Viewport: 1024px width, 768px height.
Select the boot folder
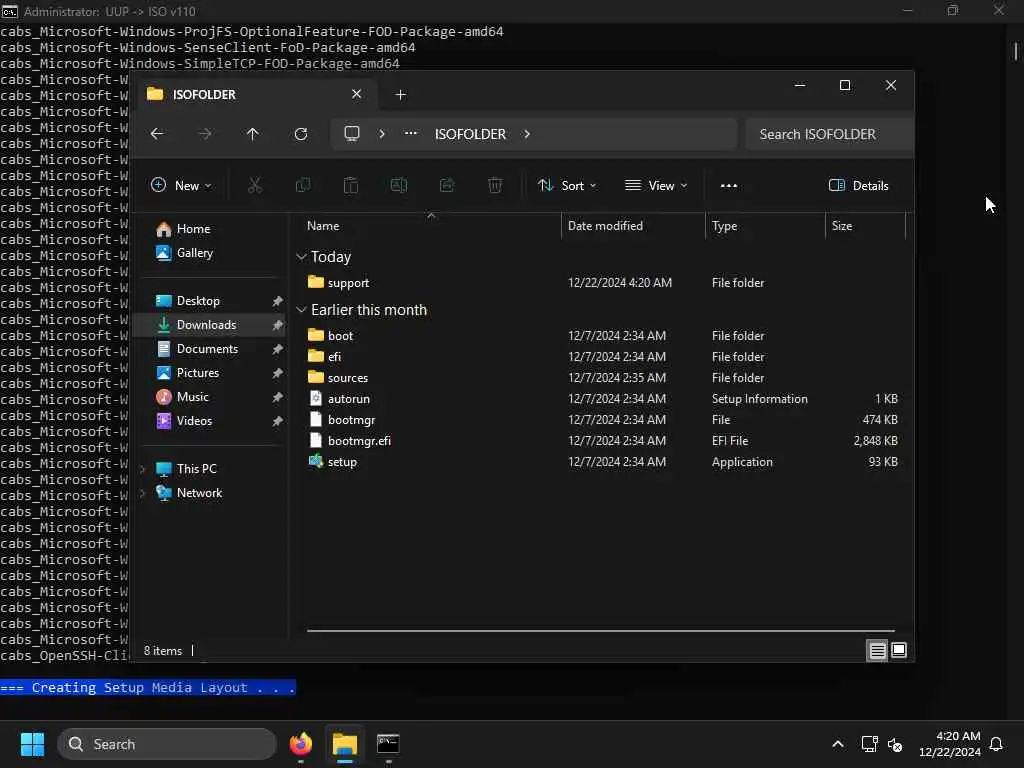(x=602, y=336)
